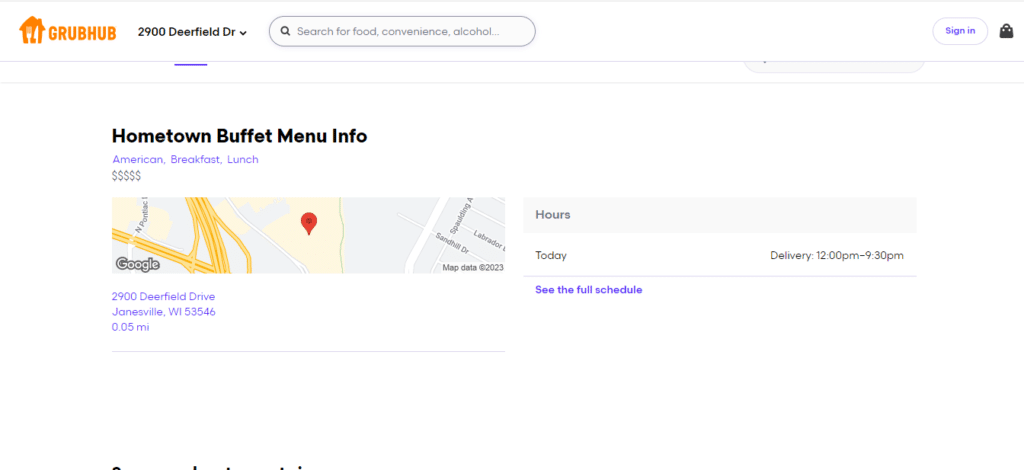Open the Lunch cuisine link
The height and width of the screenshot is (470, 1024).
coord(243,159)
